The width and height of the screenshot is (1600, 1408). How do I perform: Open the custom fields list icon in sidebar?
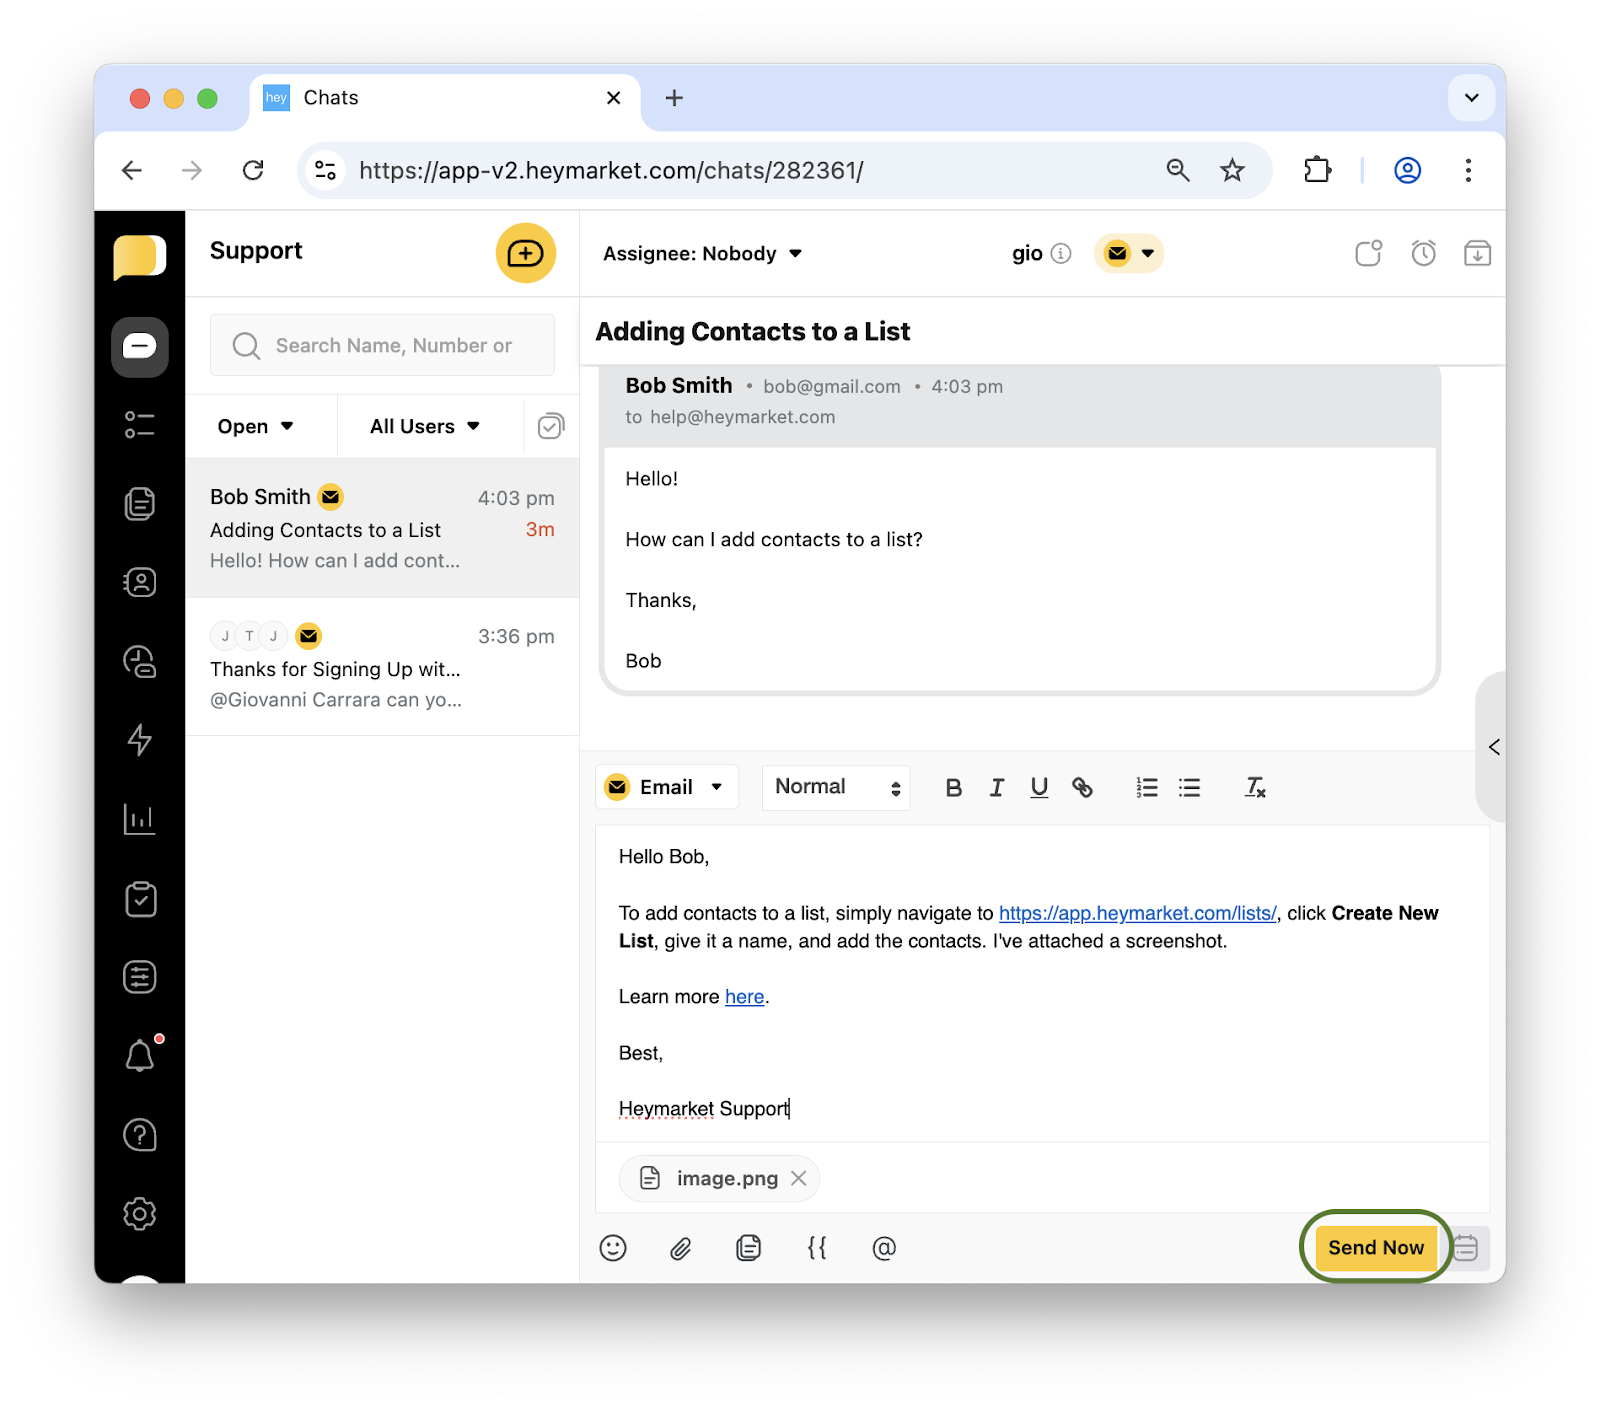pos(139,977)
